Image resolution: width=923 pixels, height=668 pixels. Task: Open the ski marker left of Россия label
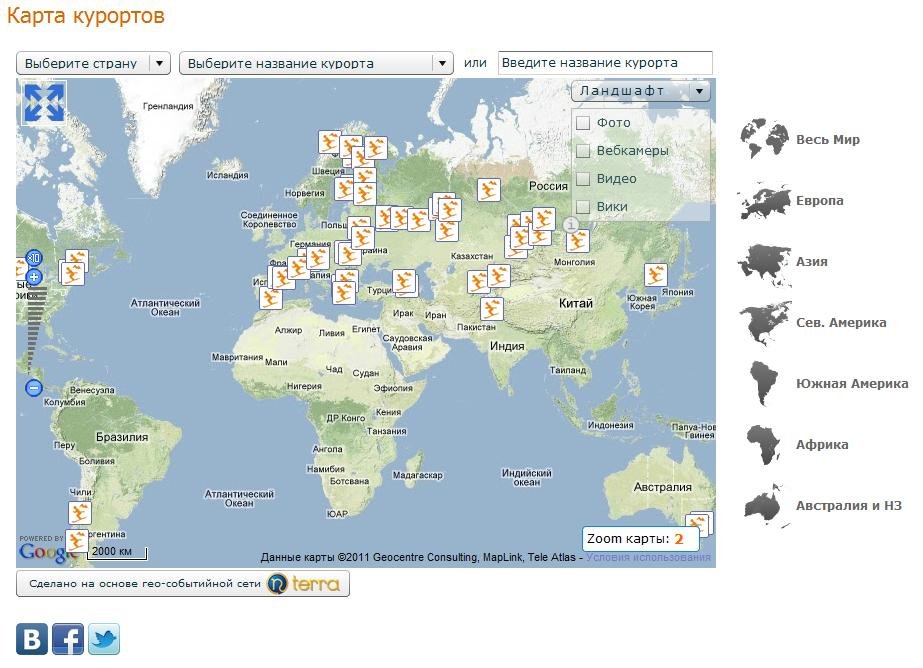[488, 190]
